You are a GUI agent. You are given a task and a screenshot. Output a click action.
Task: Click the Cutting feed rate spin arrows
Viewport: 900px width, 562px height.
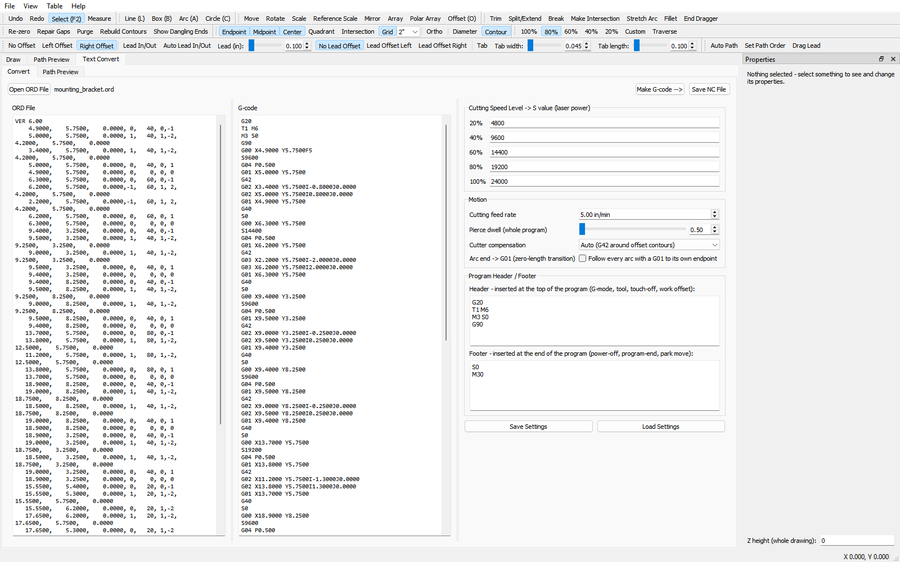(715, 214)
